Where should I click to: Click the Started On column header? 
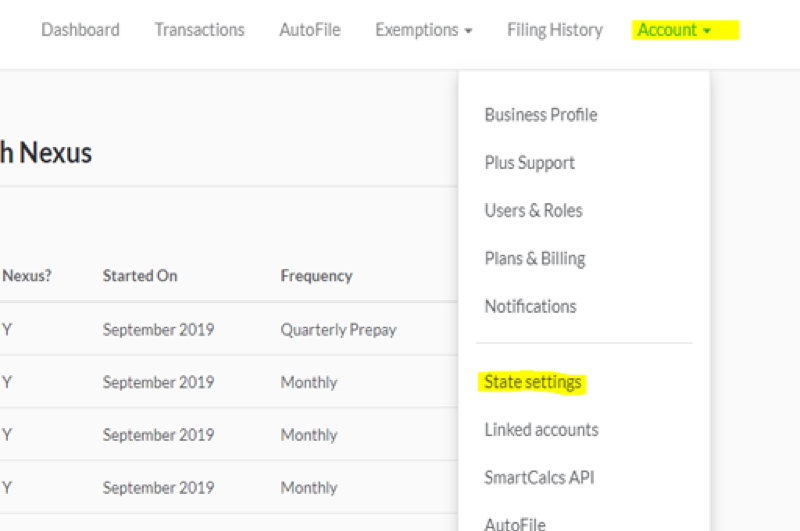(140, 276)
